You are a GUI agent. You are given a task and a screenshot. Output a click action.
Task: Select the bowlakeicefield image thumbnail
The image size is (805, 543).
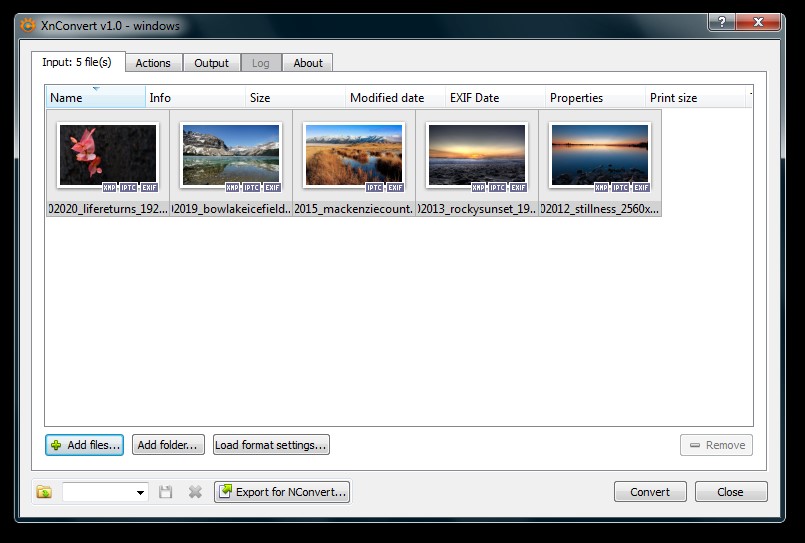point(231,155)
